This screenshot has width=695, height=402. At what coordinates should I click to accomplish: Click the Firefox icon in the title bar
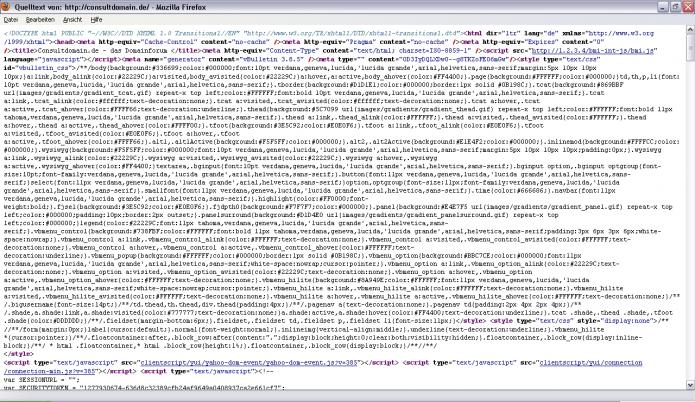[x=5, y=7]
